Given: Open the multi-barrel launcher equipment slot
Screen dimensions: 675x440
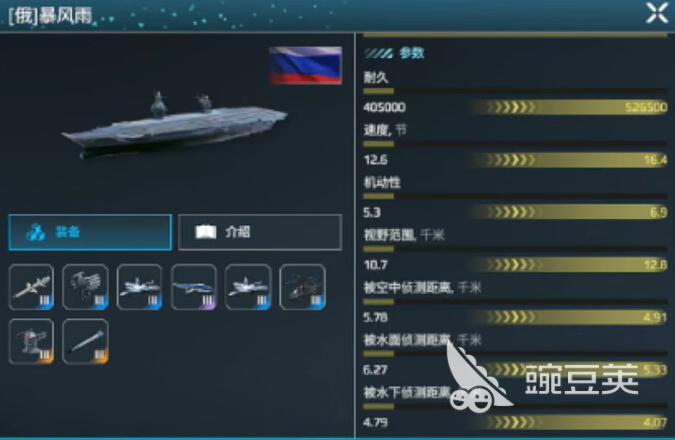Looking at the screenshot, I should (x=85, y=287).
